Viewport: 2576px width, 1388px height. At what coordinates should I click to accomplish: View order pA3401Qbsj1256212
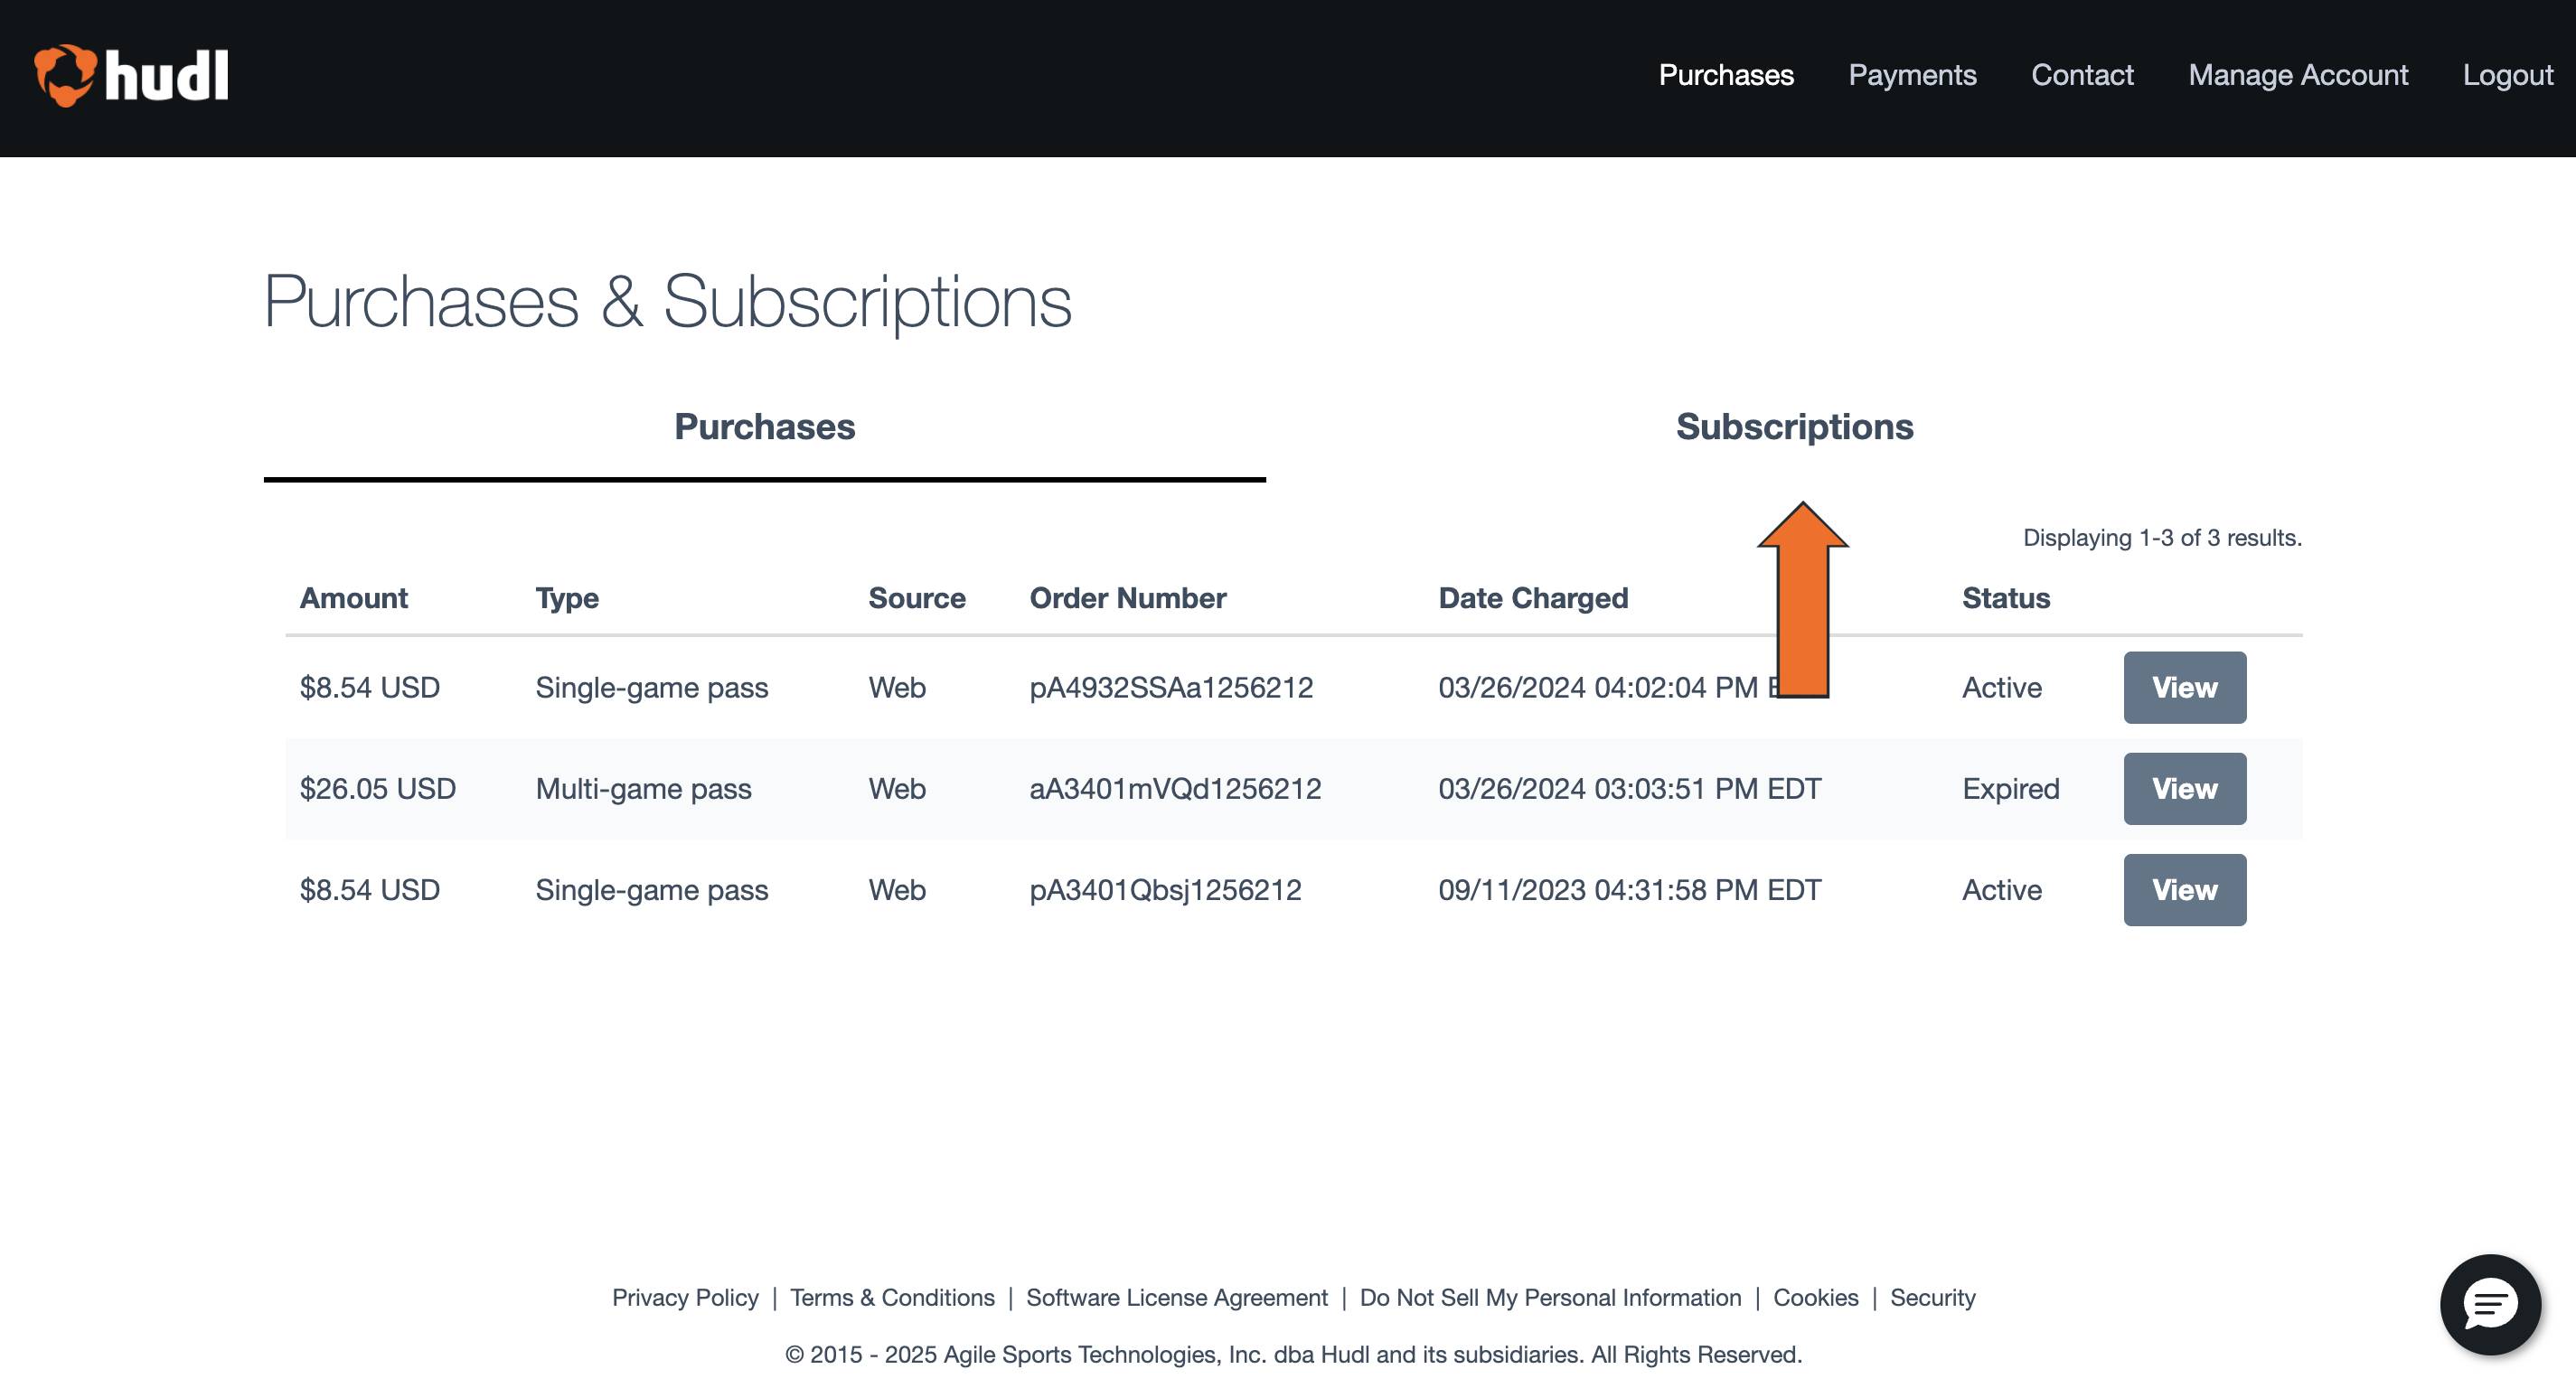click(2185, 890)
